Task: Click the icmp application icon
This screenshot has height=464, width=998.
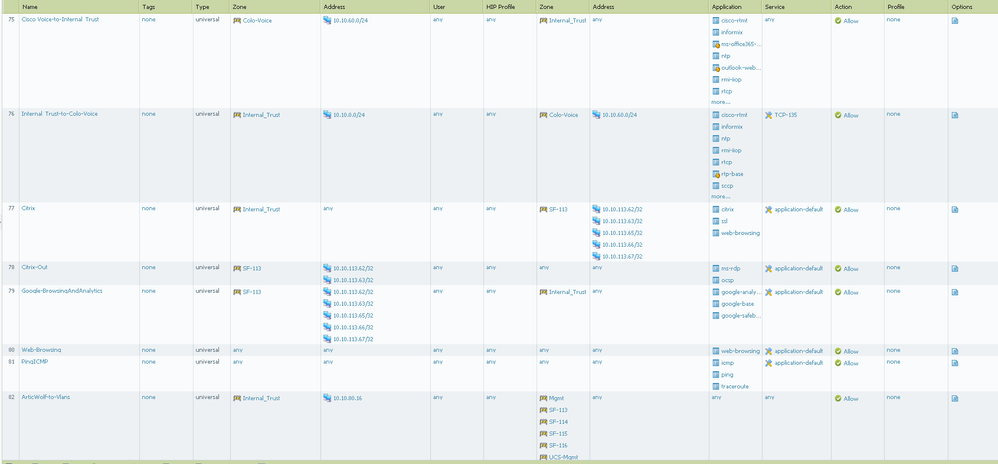Action: point(716,363)
